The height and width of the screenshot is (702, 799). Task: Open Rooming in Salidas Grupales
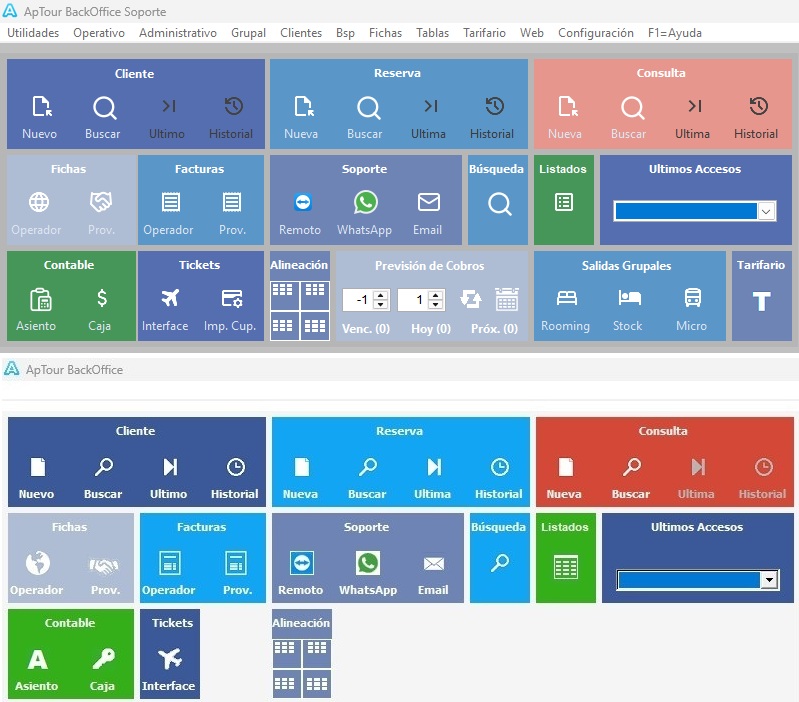tap(566, 310)
